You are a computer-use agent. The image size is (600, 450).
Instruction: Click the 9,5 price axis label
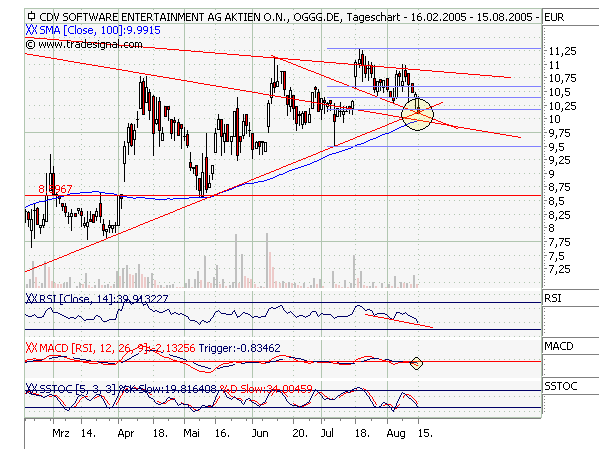click(556, 147)
